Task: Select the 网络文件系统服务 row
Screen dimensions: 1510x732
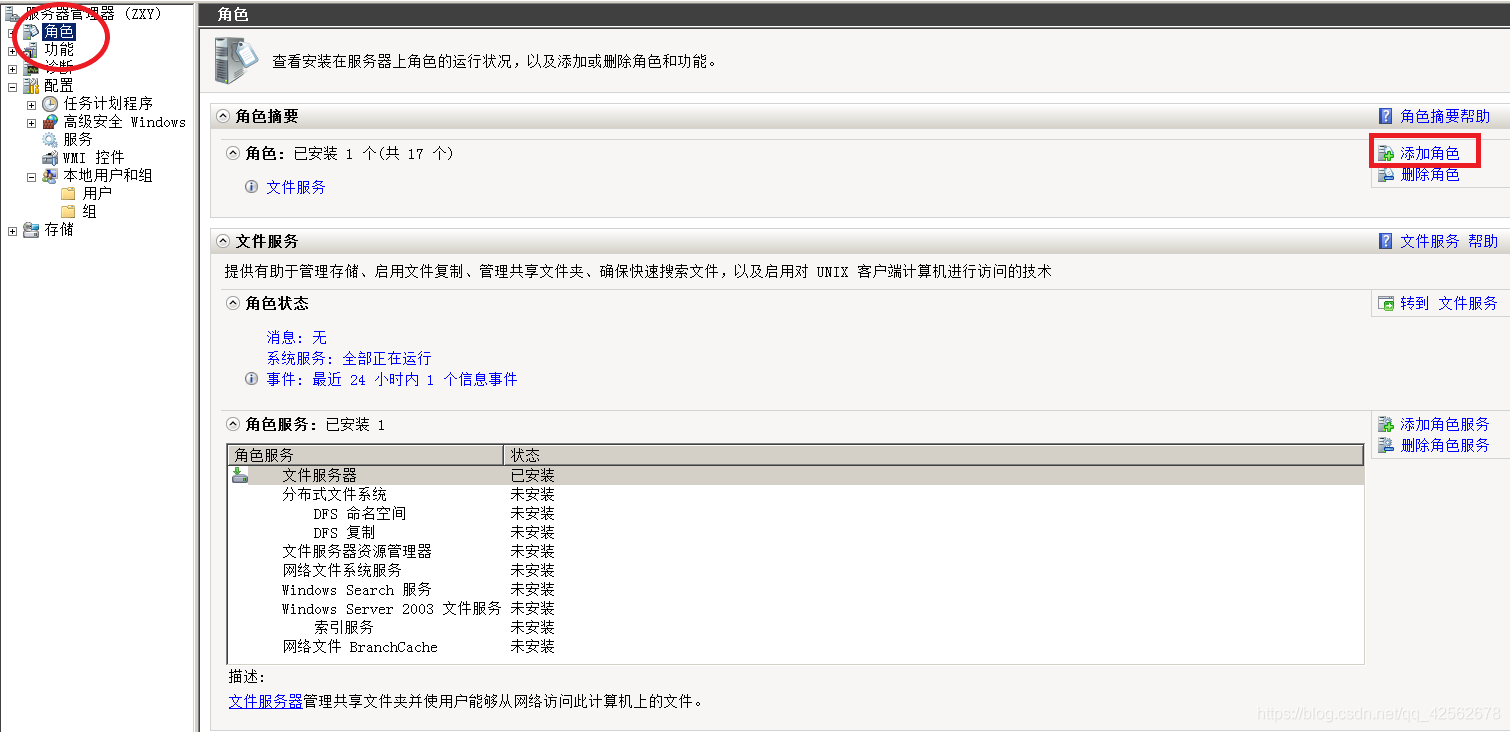Action: point(796,570)
